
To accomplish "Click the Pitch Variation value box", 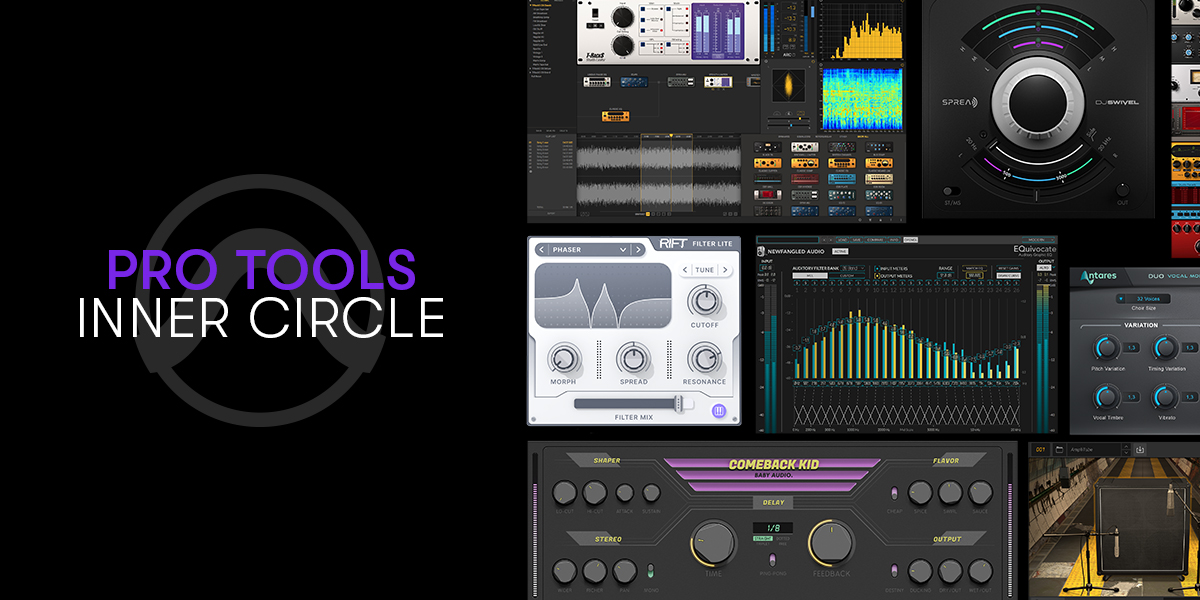I will 1132,348.
